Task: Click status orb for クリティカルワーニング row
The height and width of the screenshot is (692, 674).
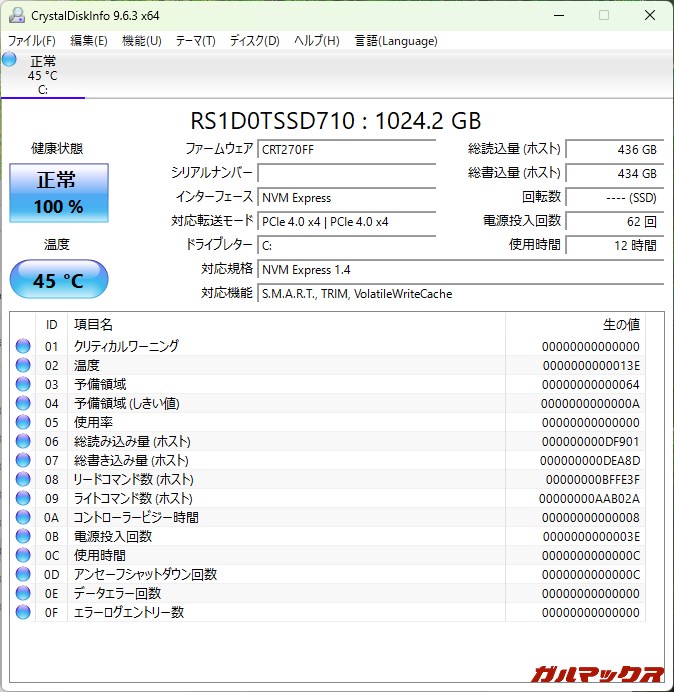Action: click(23, 347)
